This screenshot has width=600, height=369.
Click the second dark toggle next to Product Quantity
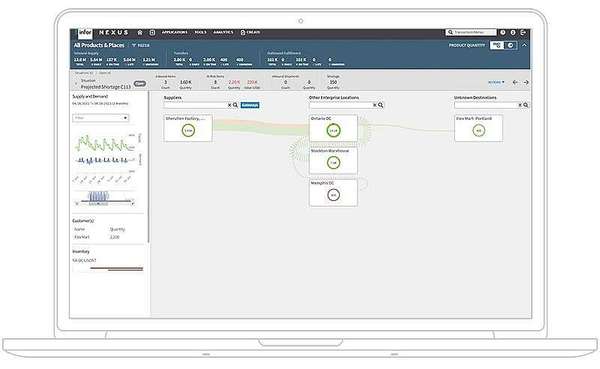pyautogui.click(x=510, y=45)
